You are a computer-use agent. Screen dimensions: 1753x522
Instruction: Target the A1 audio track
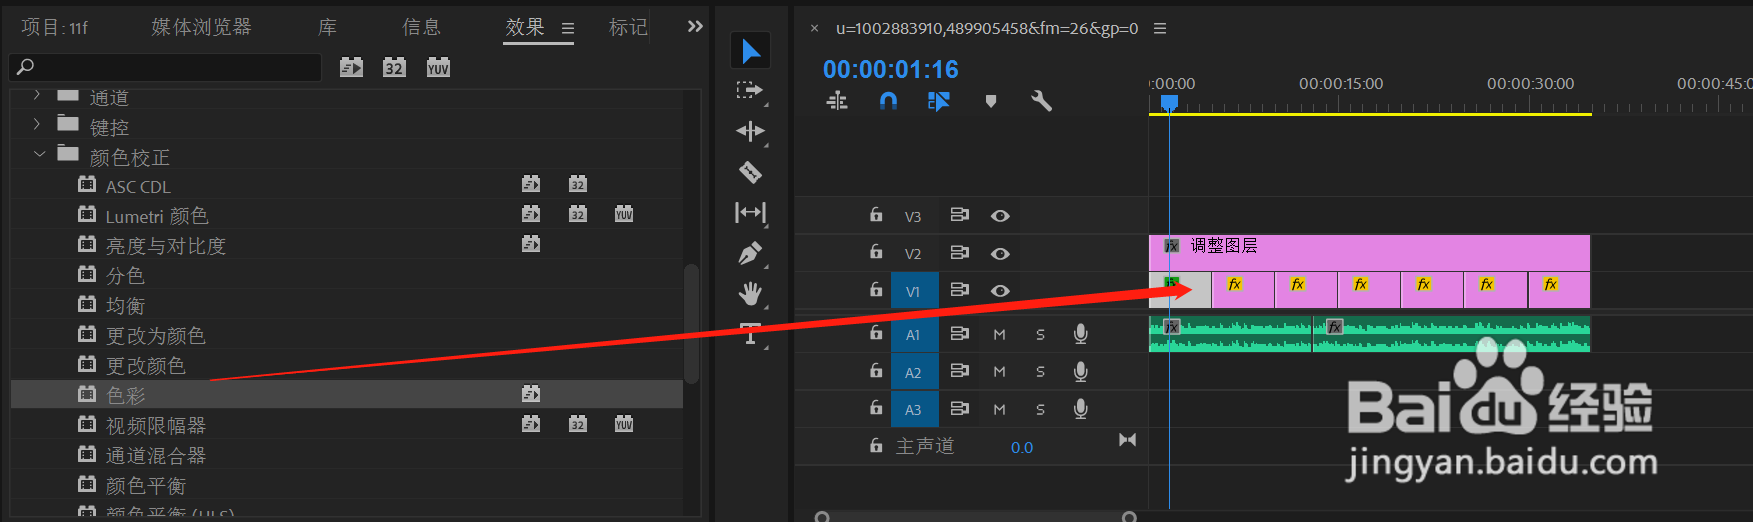click(914, 334)
